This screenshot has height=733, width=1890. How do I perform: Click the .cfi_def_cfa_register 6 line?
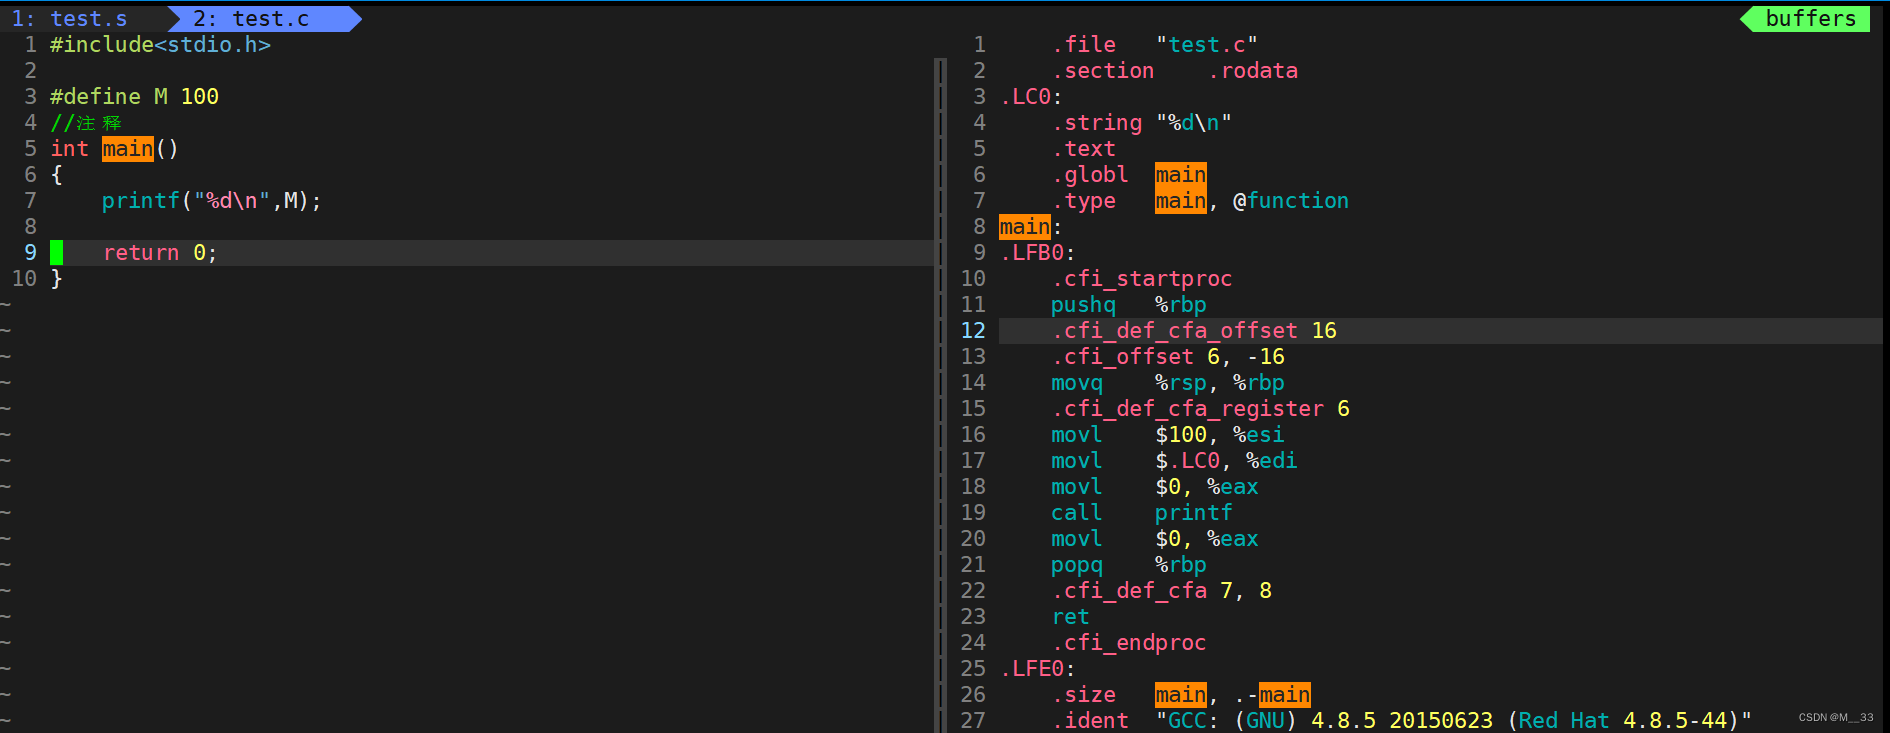click(1200, 409)
